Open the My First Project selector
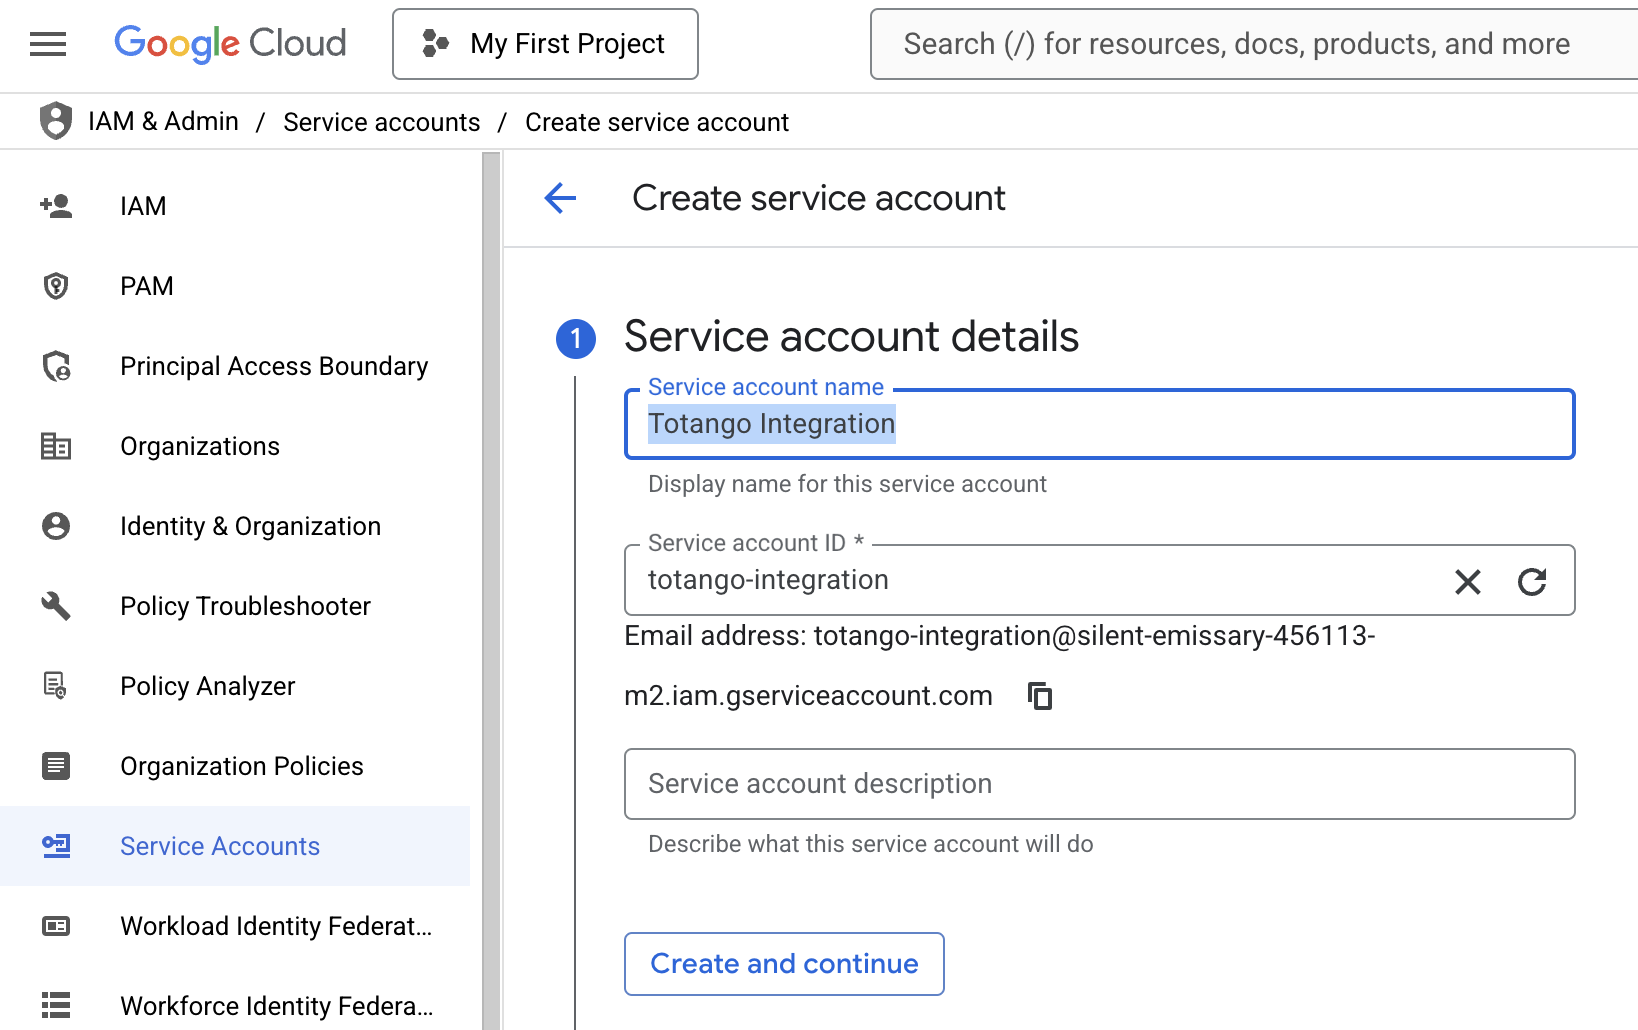The image size is (1638, 1030). (x=545, y=44)
